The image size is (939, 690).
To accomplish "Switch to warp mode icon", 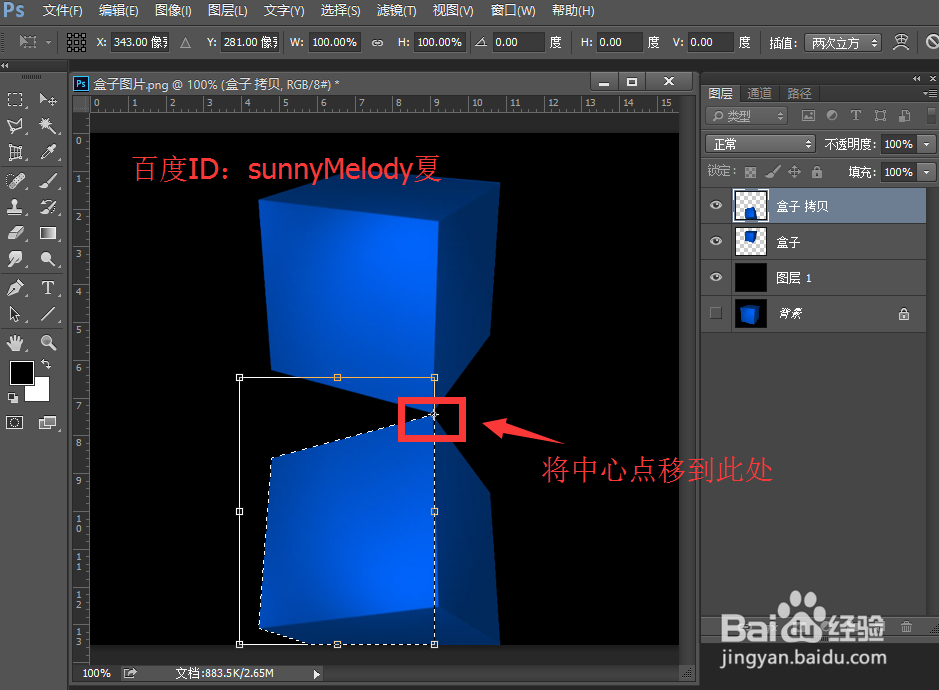I will pyautogui.click(x=901, y=42).
